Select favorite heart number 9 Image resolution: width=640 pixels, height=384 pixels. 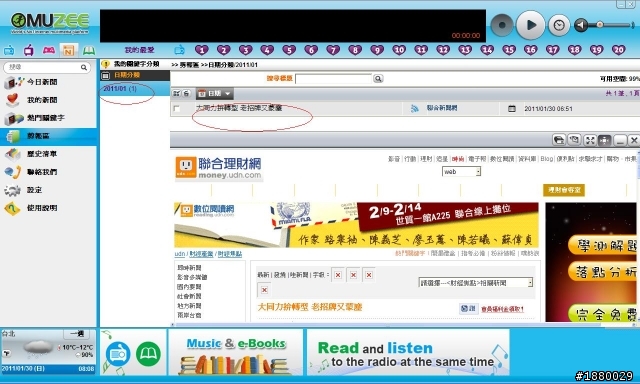click(x=377, y=50)
